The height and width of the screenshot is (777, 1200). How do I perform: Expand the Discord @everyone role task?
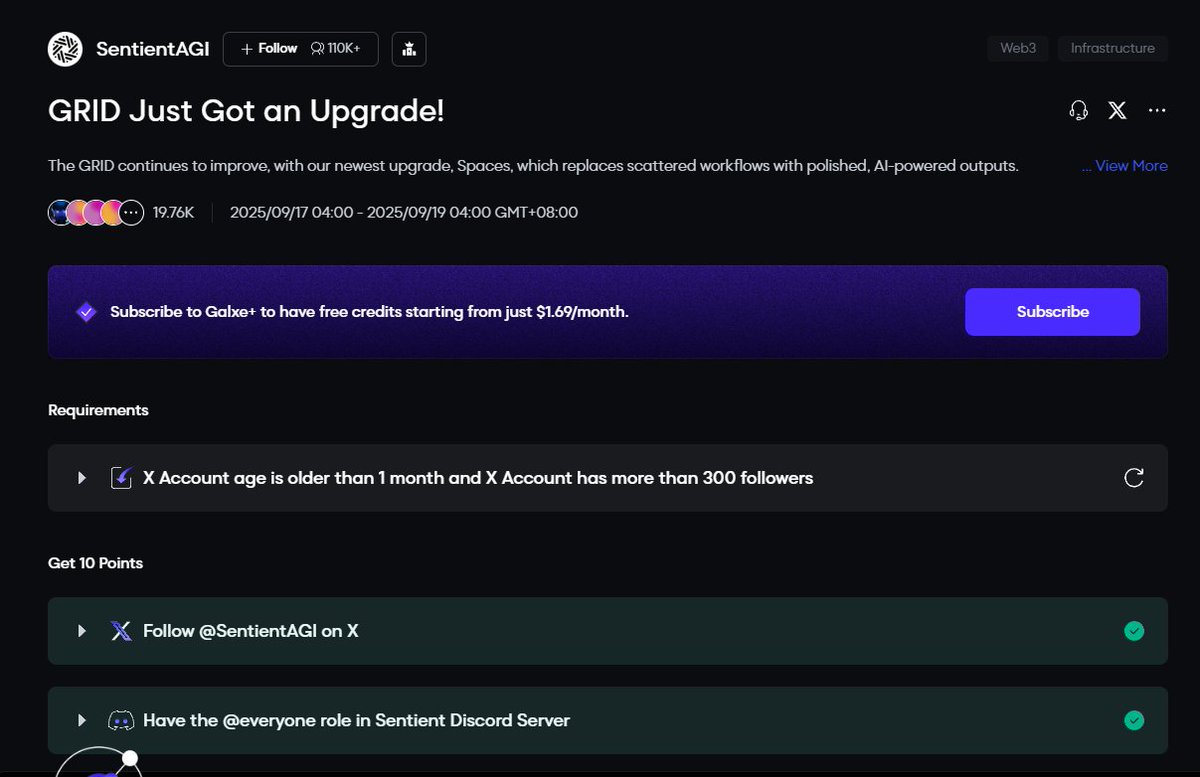pyautogui.click(x=83, y=720)
